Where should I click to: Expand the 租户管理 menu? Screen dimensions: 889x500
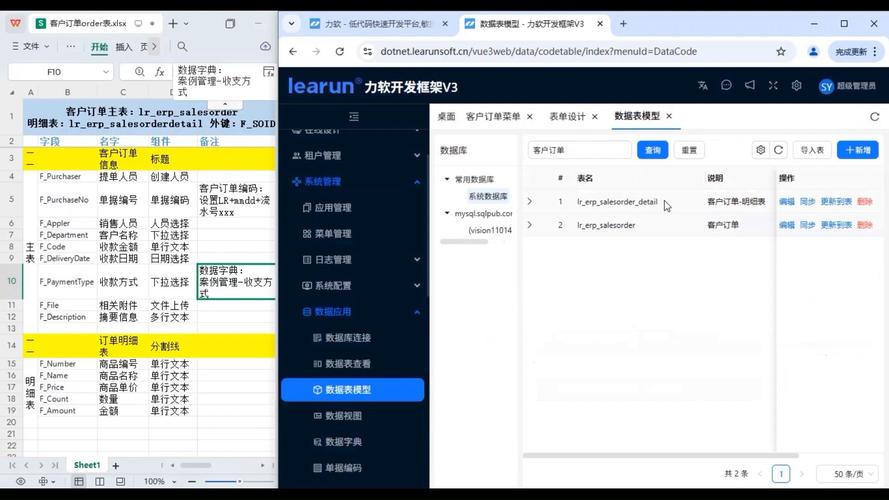pyautogui.click(x=355, y=155)
